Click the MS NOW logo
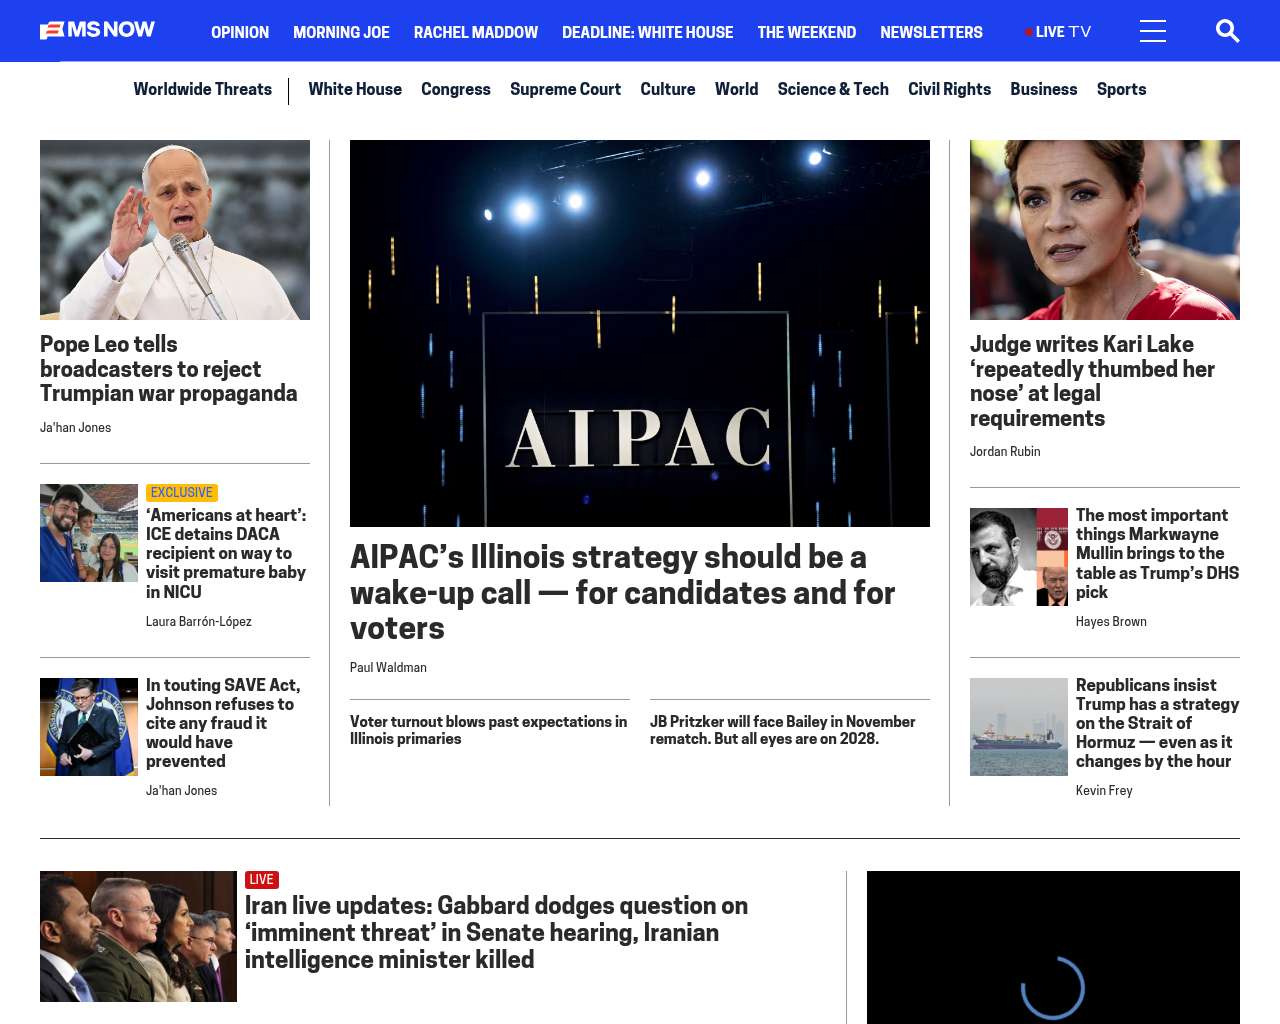 point(97,30)
